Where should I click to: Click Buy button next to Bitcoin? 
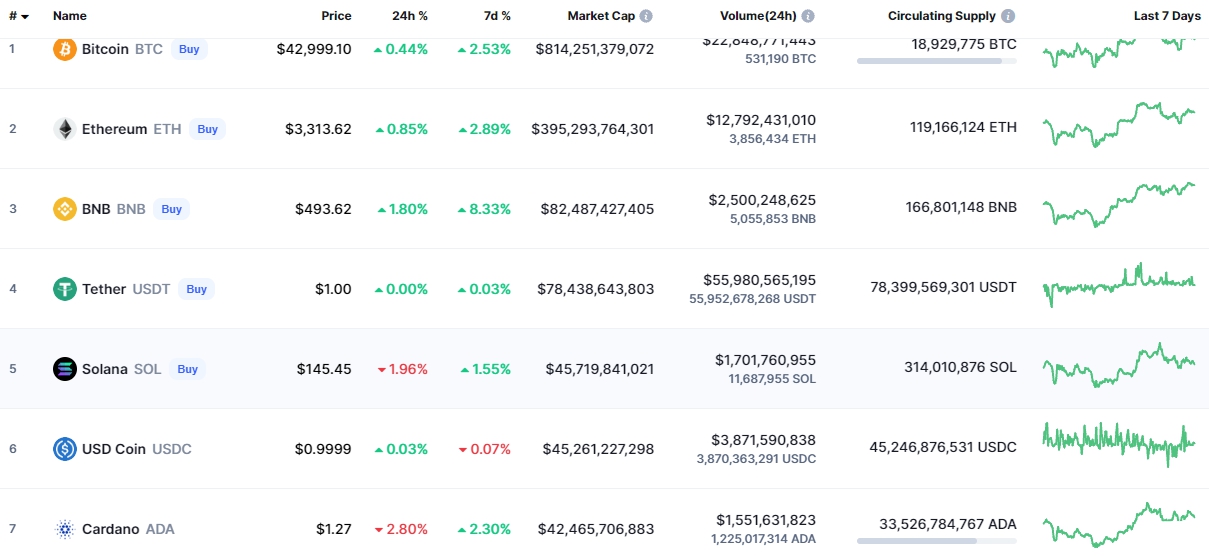click(189, 49)
